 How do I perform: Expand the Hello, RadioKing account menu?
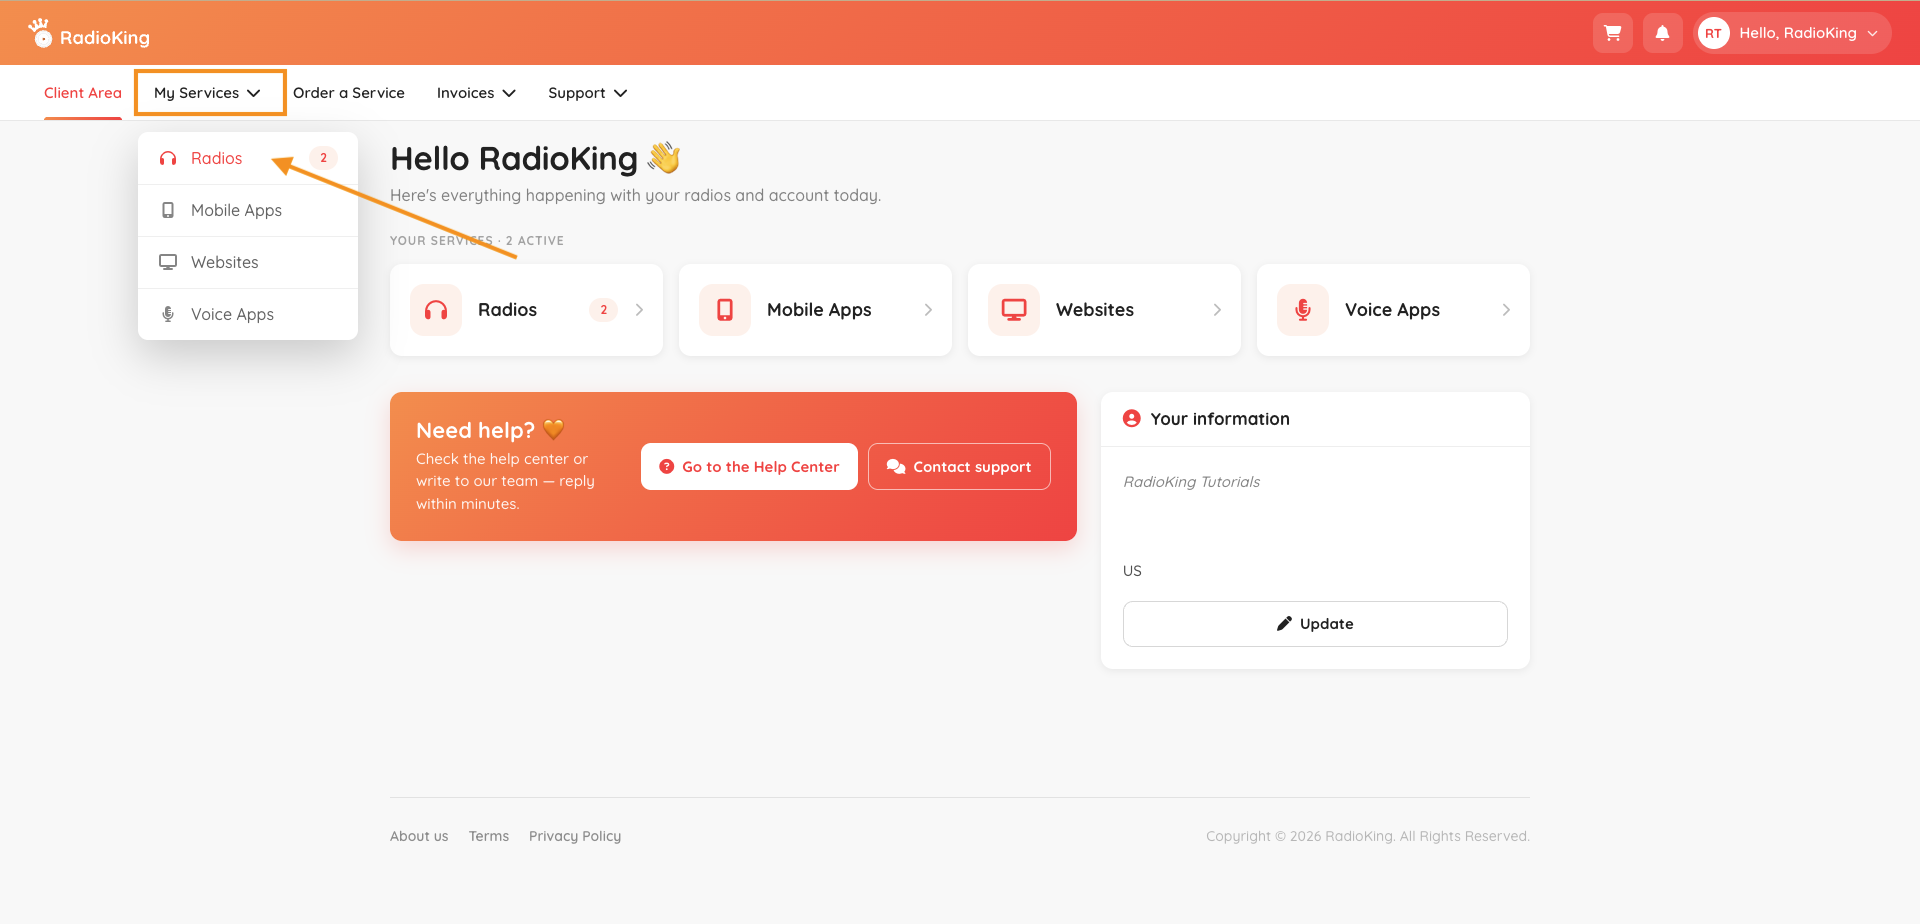[1794, 33]
